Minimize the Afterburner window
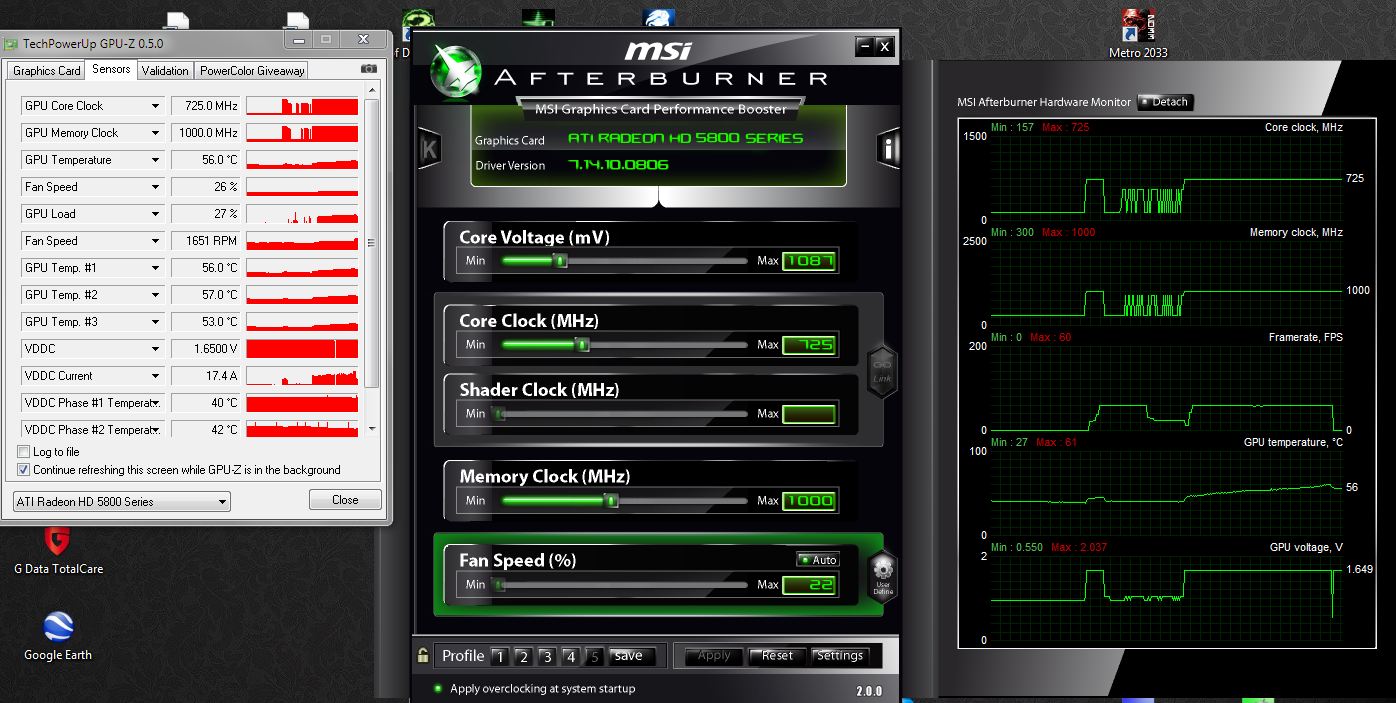1396x703 pixels. [864, 46]
